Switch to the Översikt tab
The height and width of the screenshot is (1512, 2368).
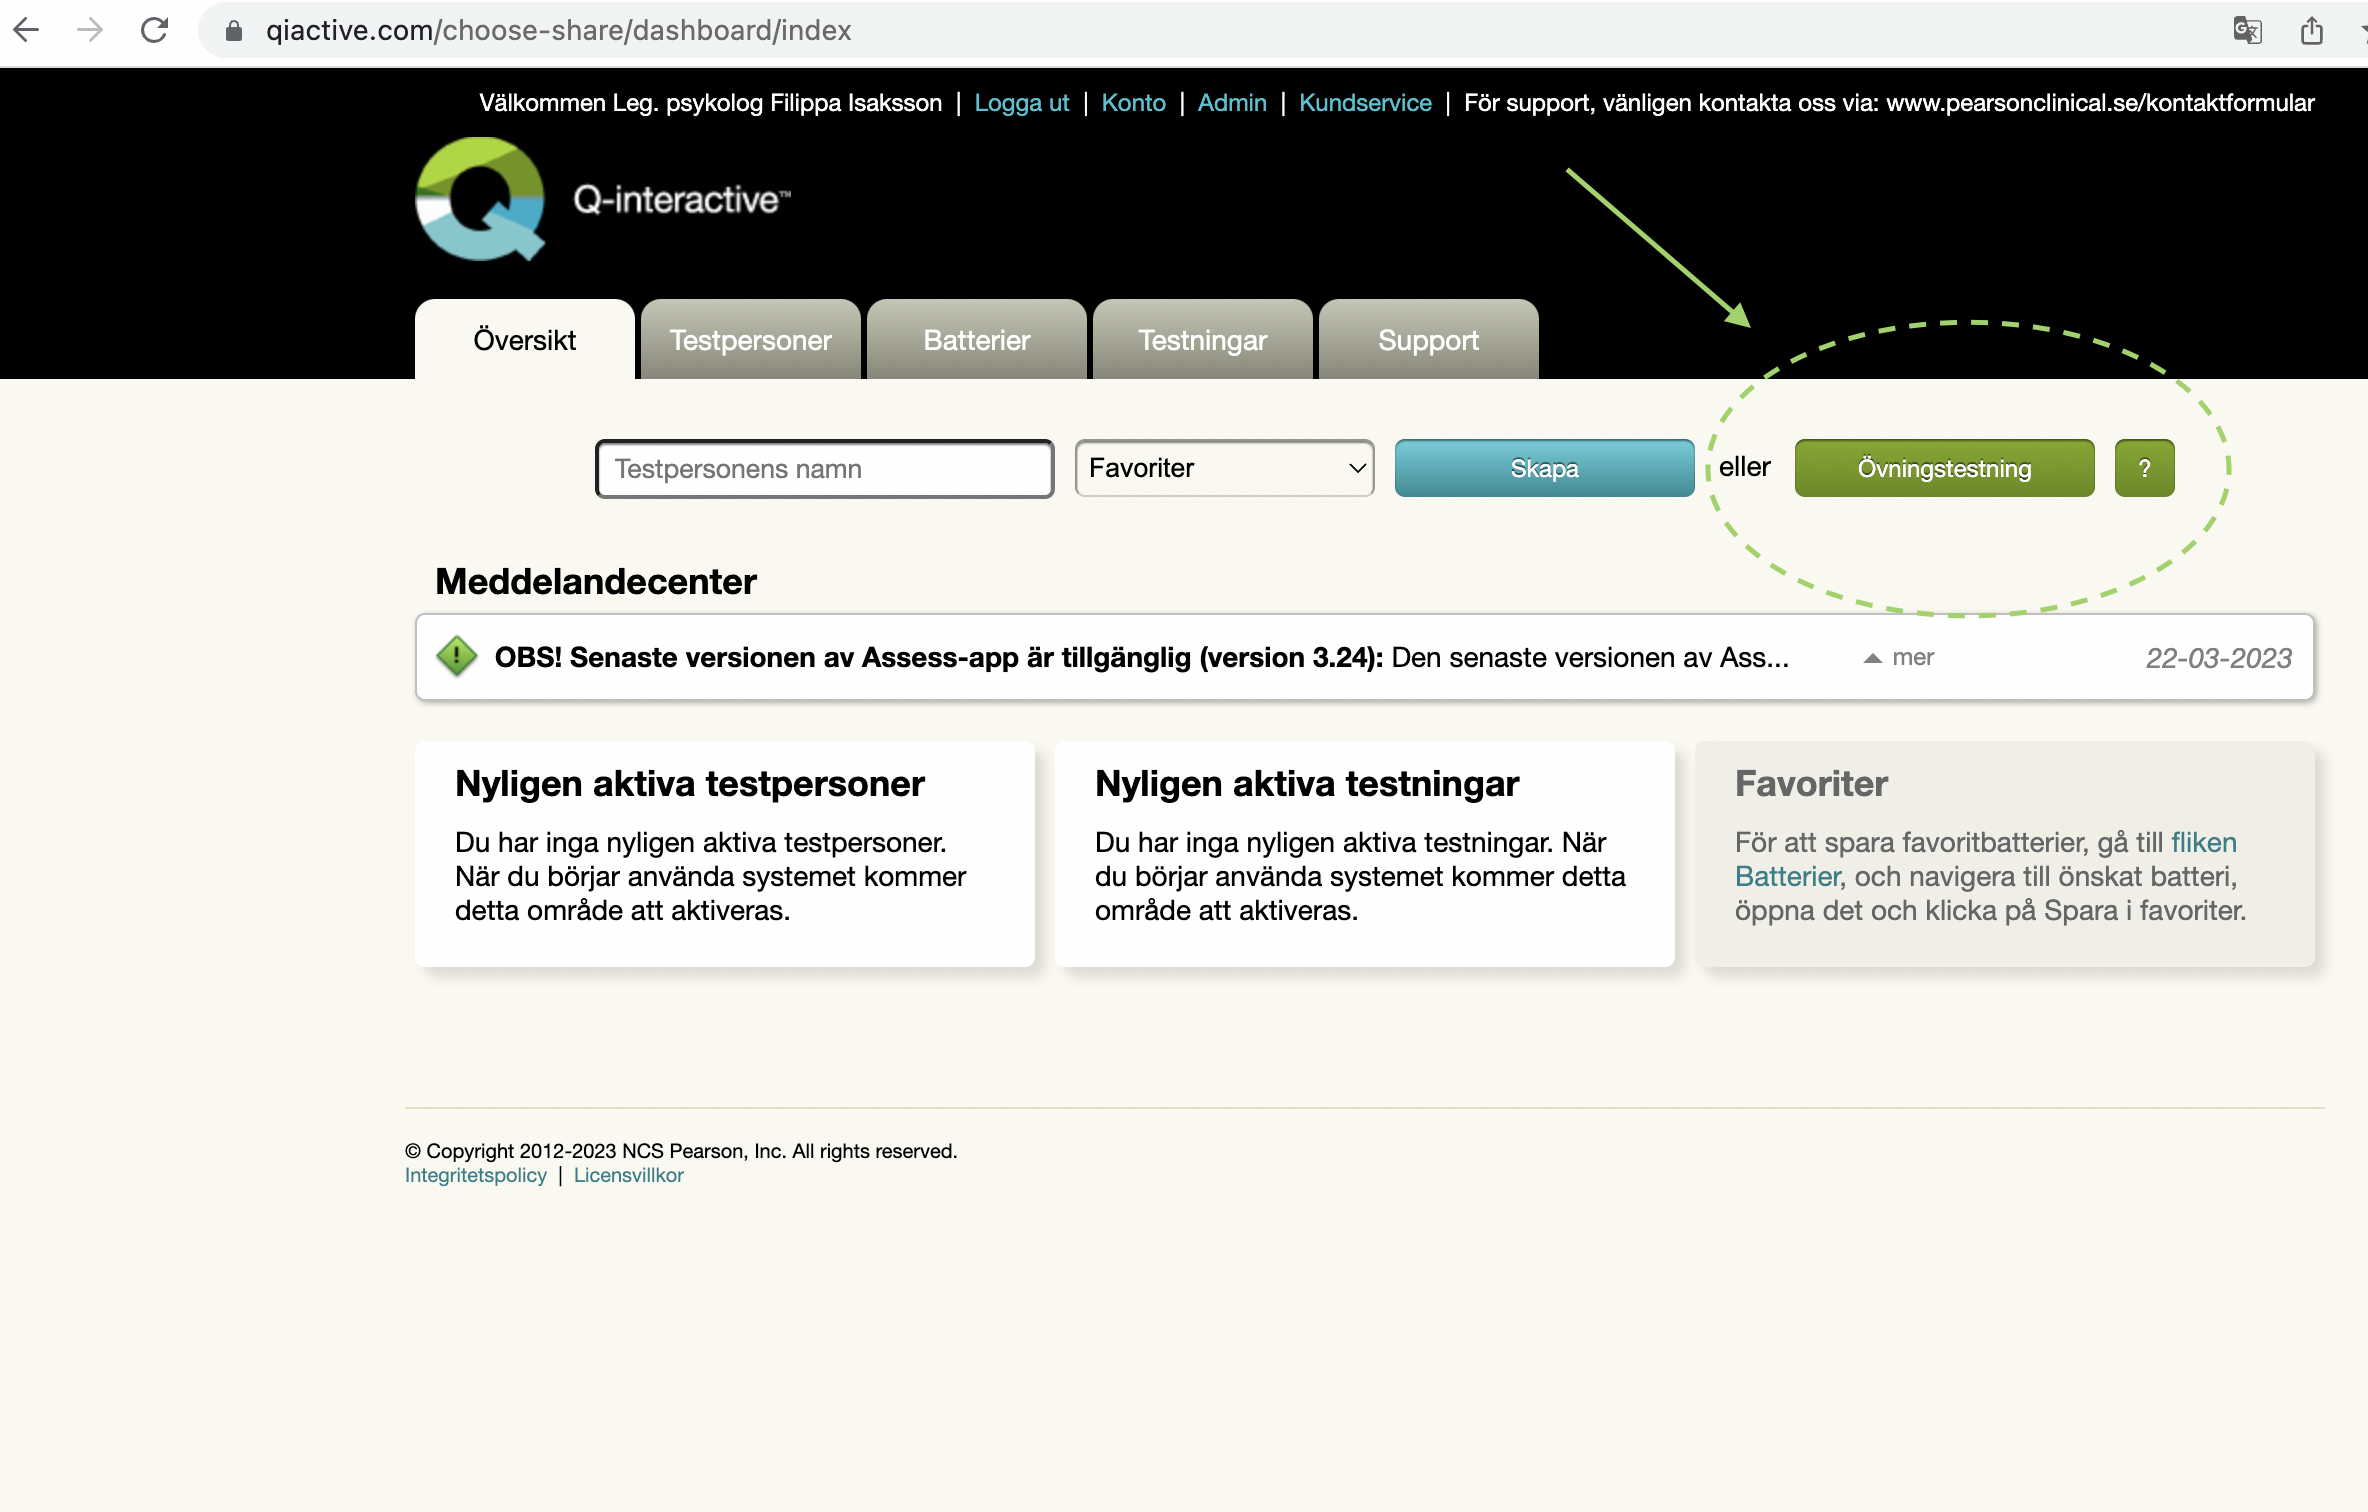pyautogui.click(x=524, y=339)
